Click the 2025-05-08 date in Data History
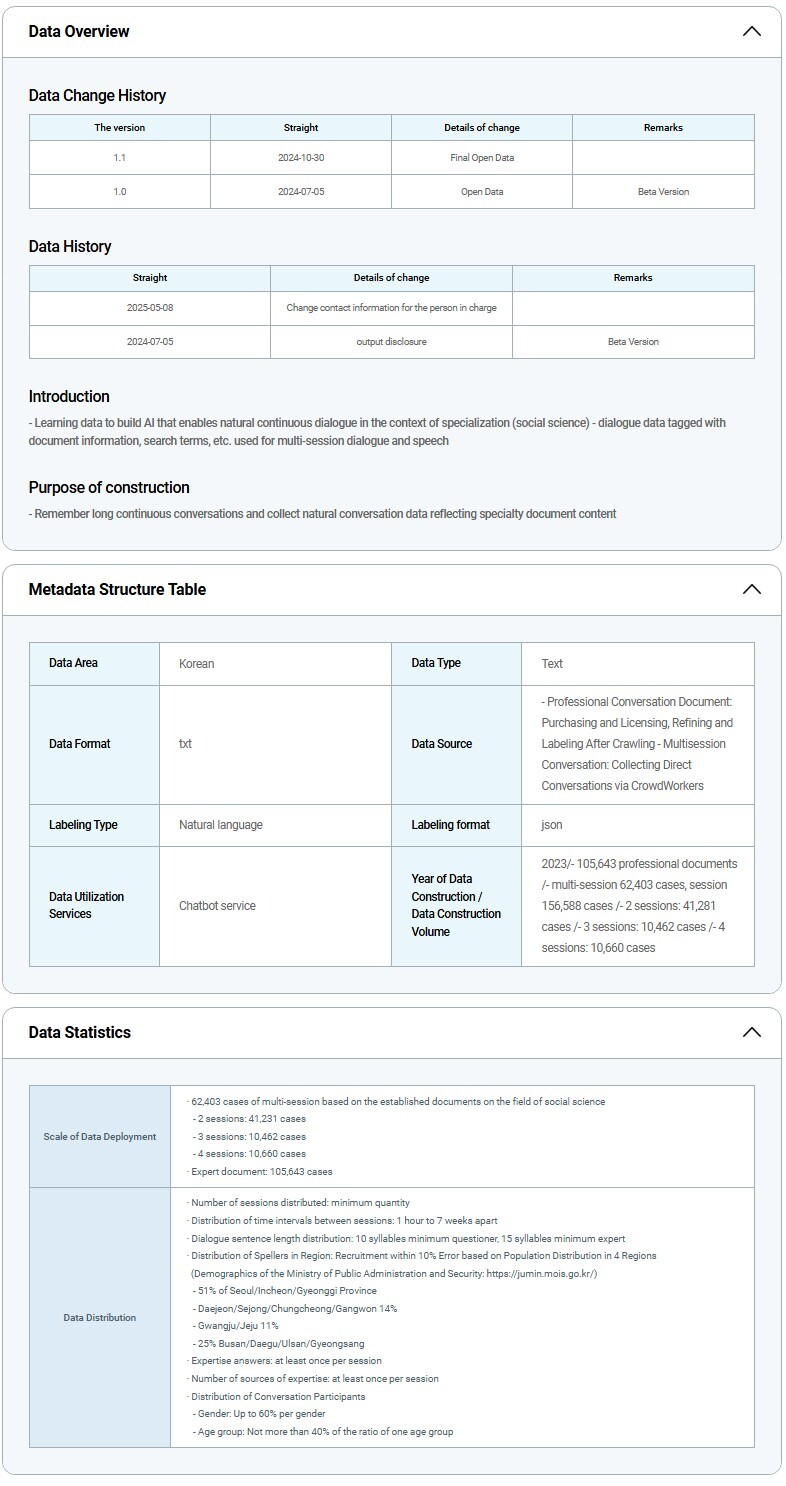 [150, 308]
